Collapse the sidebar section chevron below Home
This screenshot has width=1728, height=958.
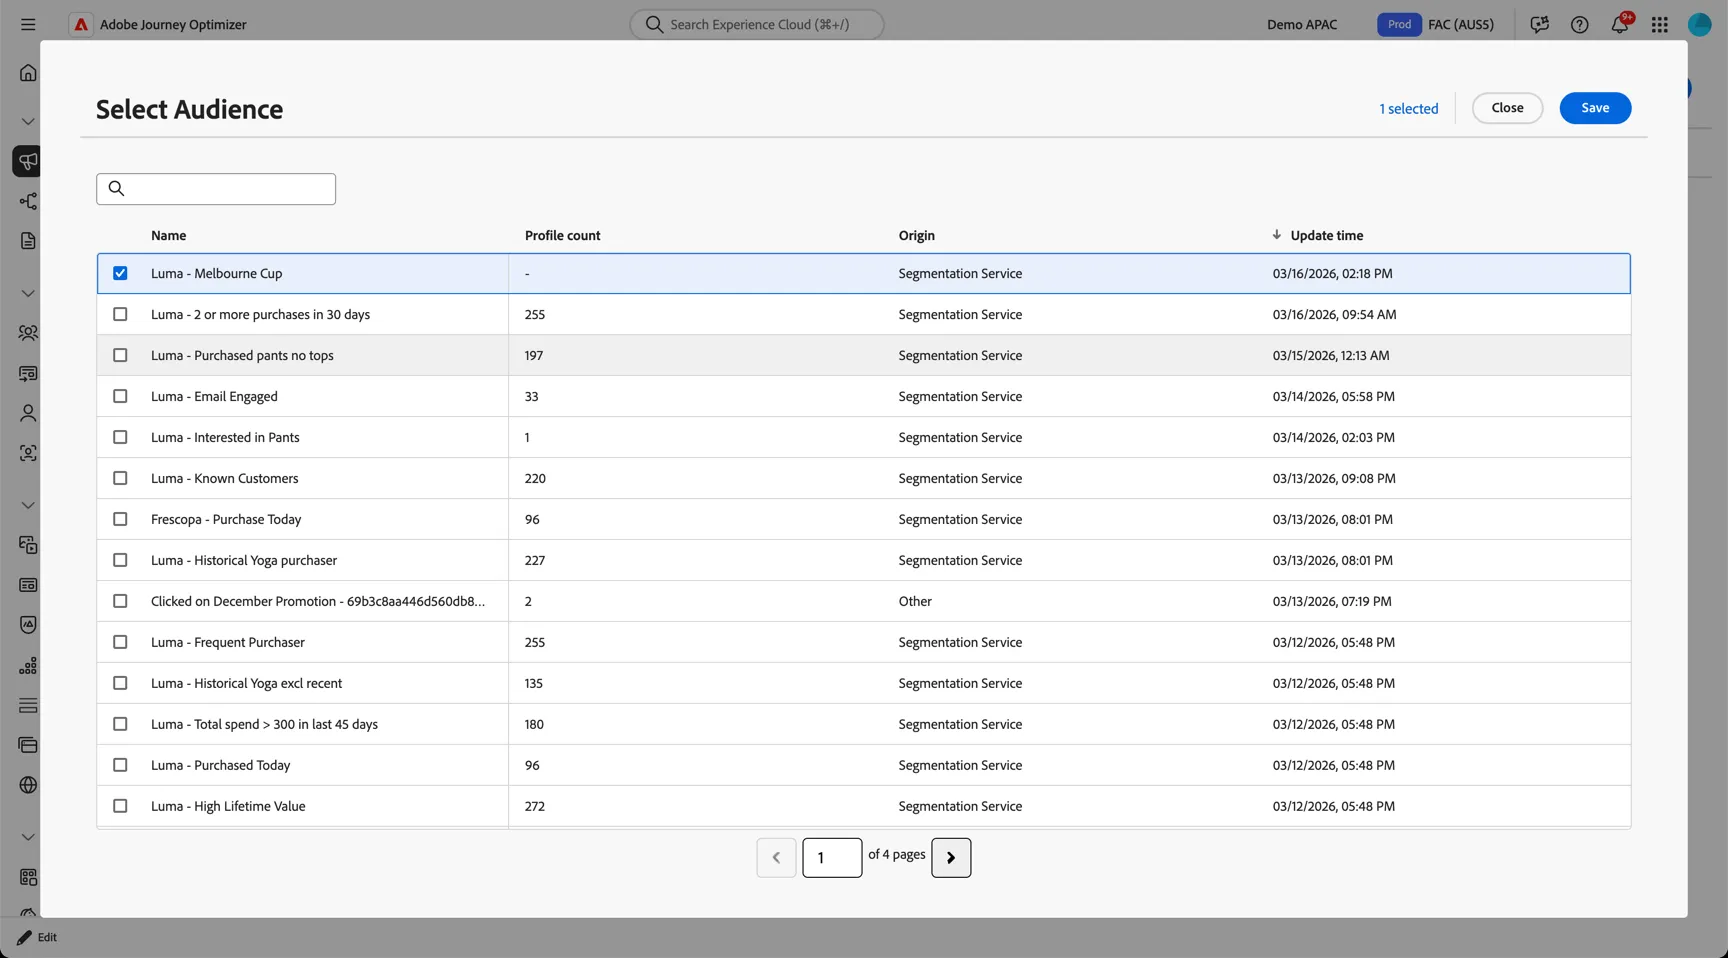[28, 121]
